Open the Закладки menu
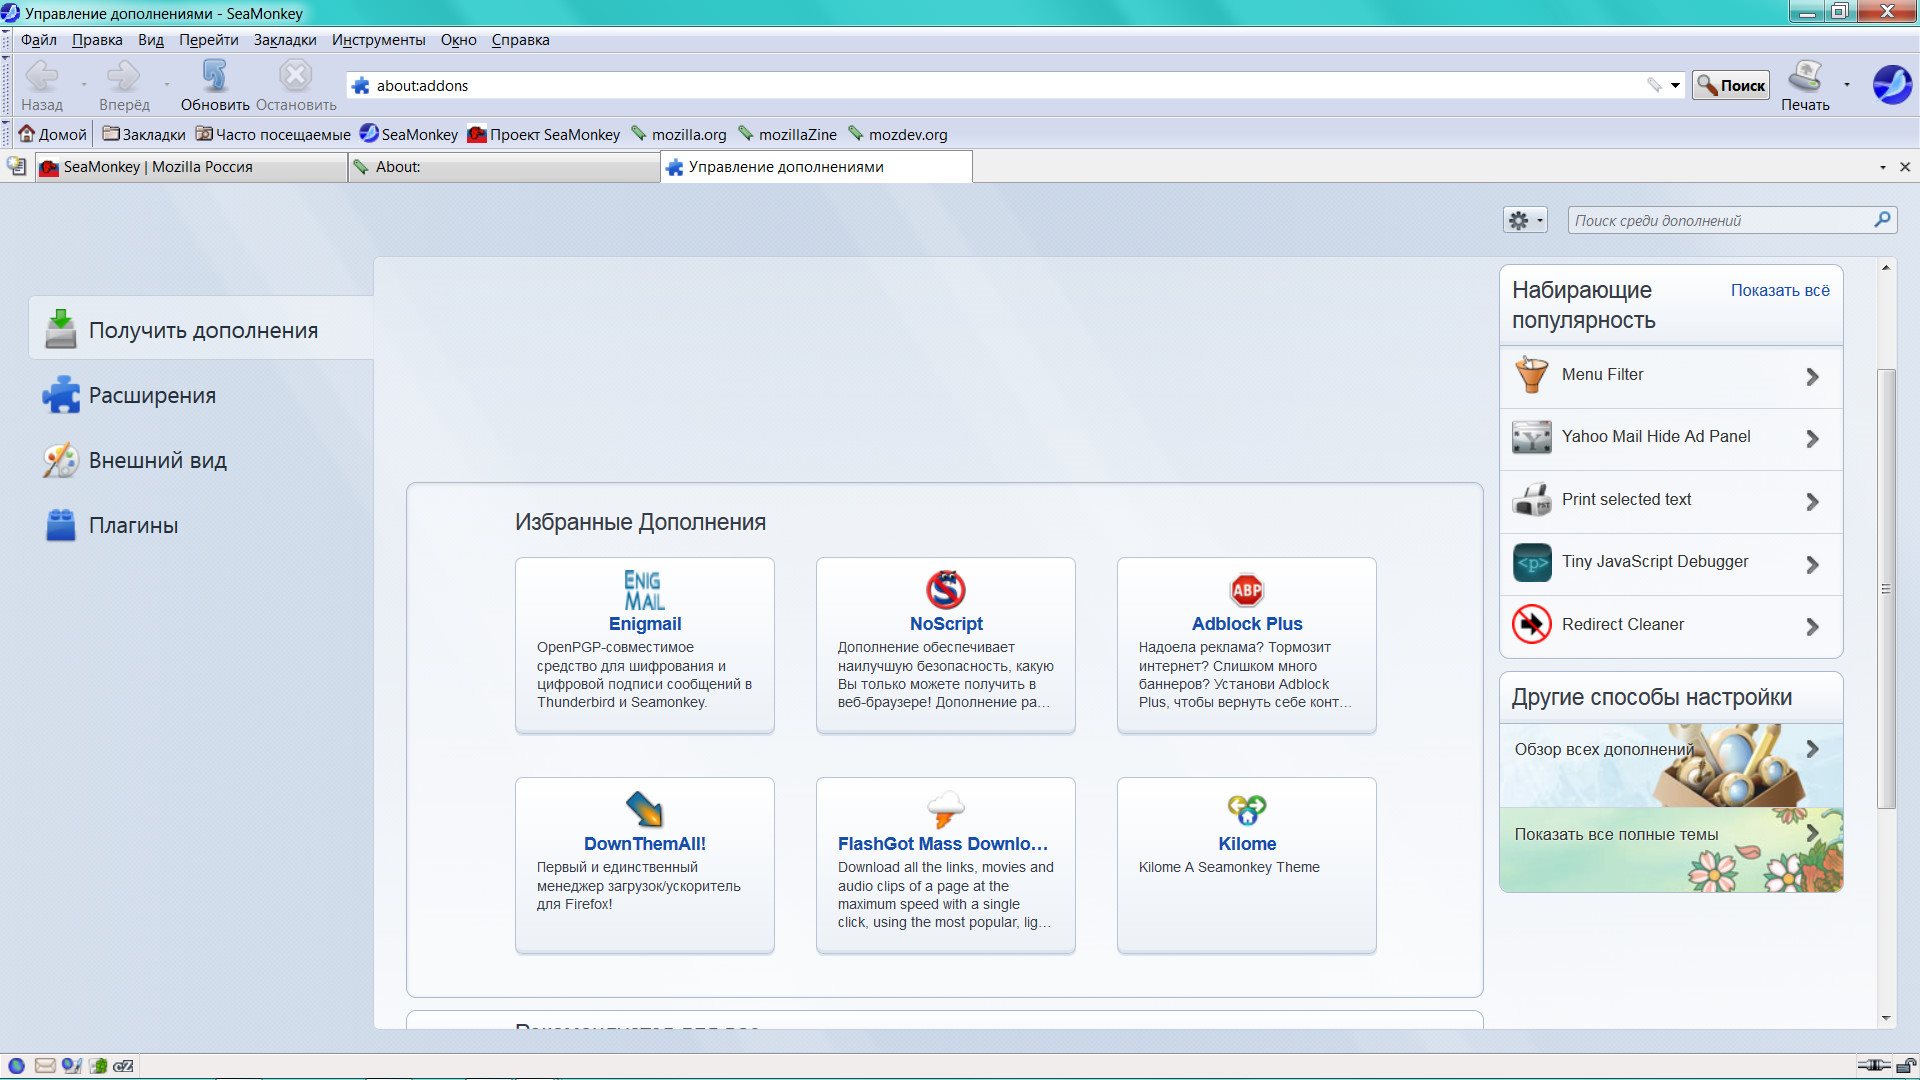 (x=285, y=40)
